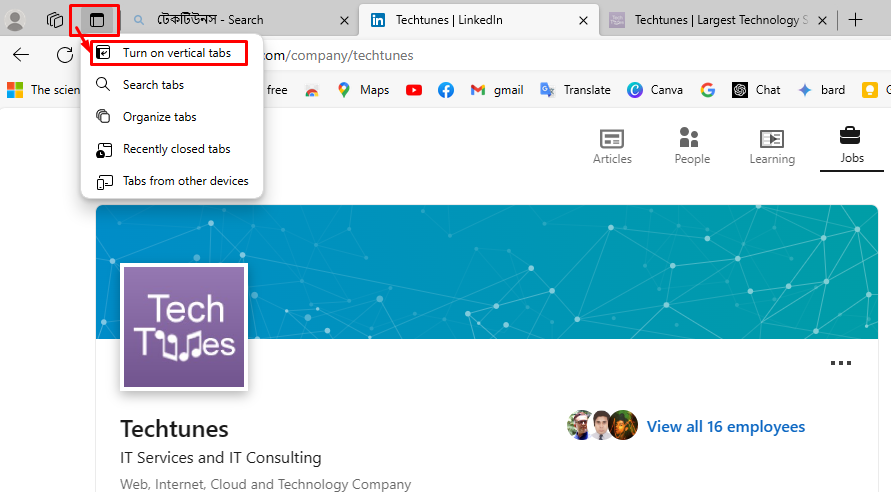
Task: Open the YouTube bookmark
Action: [x=414, y=90]
